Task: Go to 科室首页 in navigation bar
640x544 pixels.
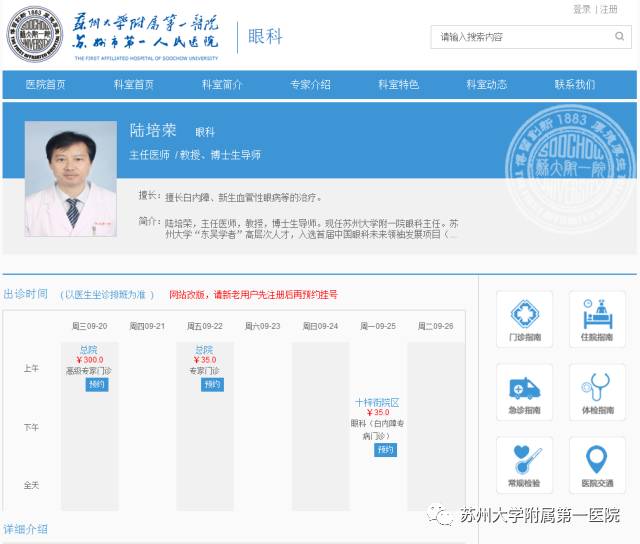Action: tap(133, 84)
